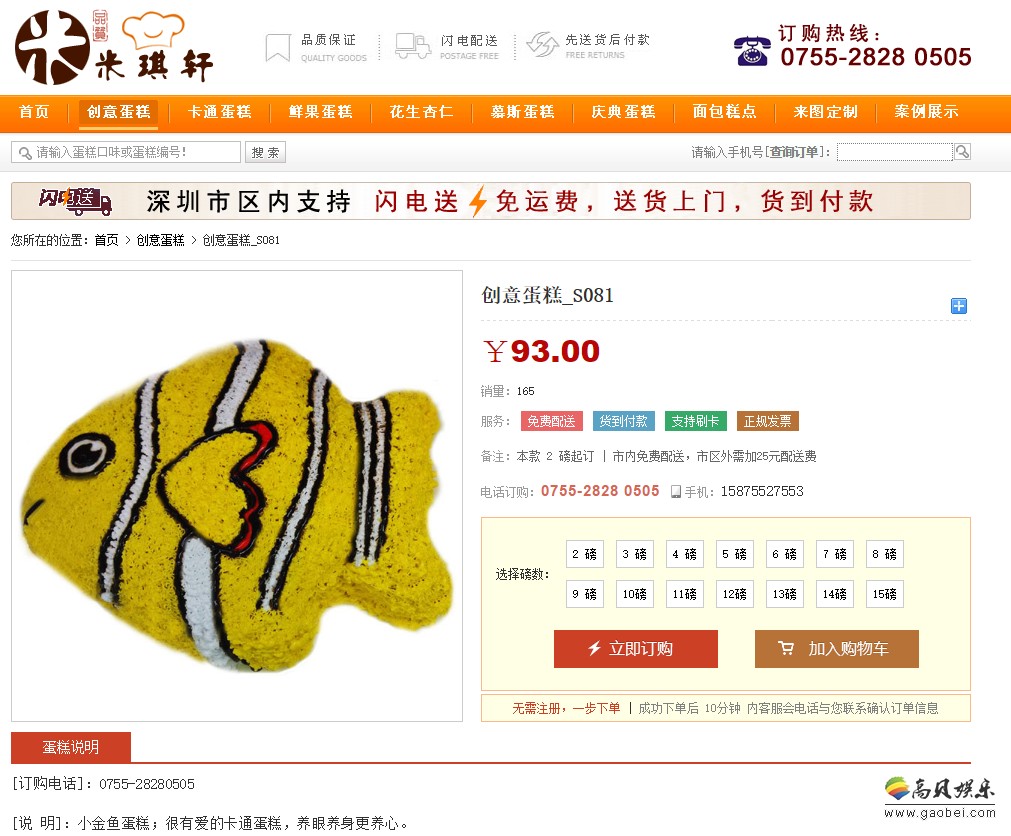Open the 米琪轩 bakery logo
This screenshot has width=1011, height=836.
(x=113, y=47)
